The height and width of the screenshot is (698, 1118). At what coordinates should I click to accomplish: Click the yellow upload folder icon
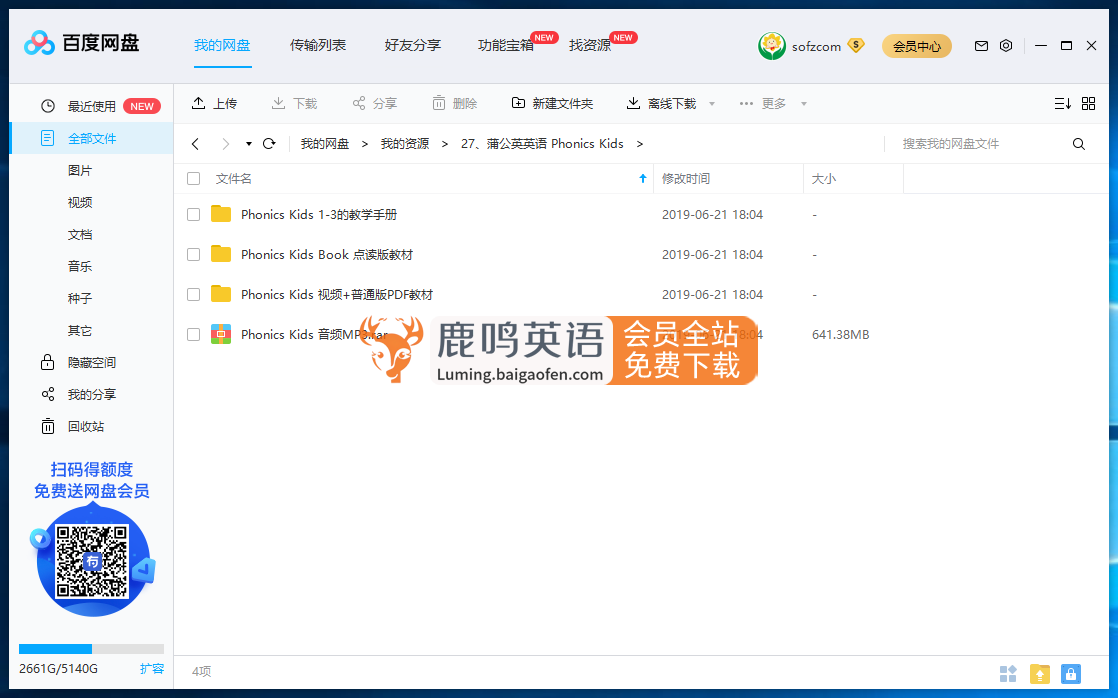click(x=1040, y=673)
